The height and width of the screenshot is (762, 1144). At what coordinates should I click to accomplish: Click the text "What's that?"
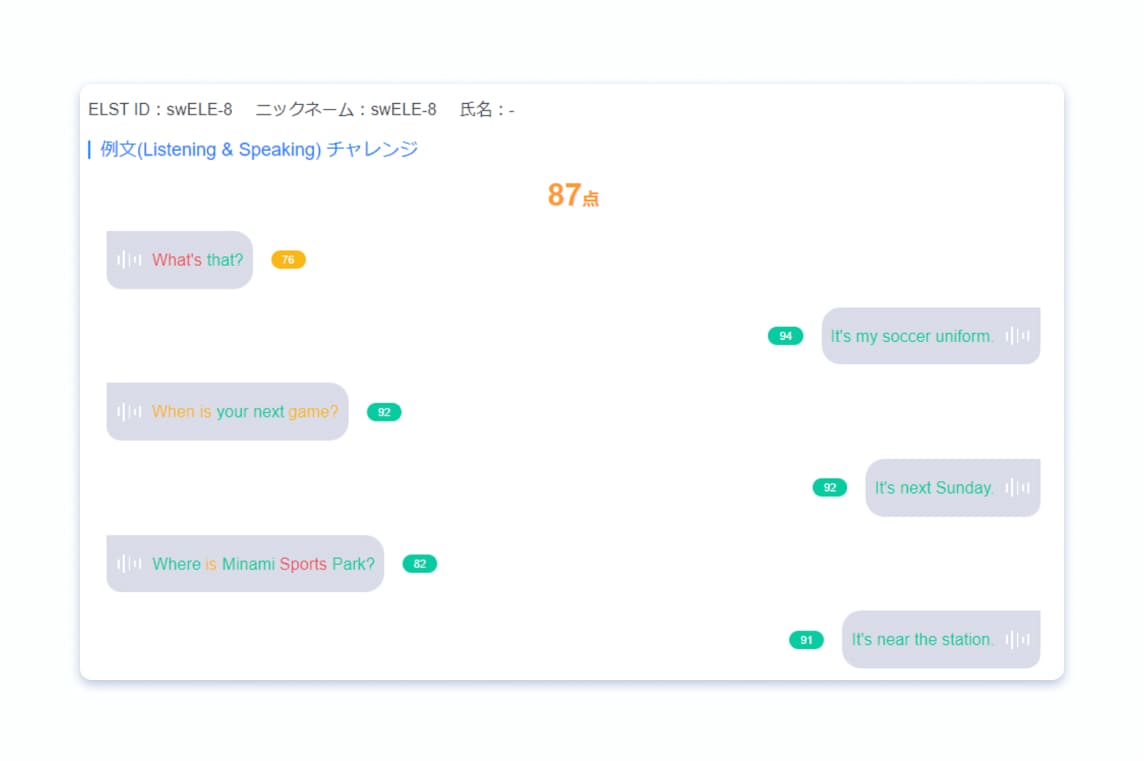click(x=198, y=260)
